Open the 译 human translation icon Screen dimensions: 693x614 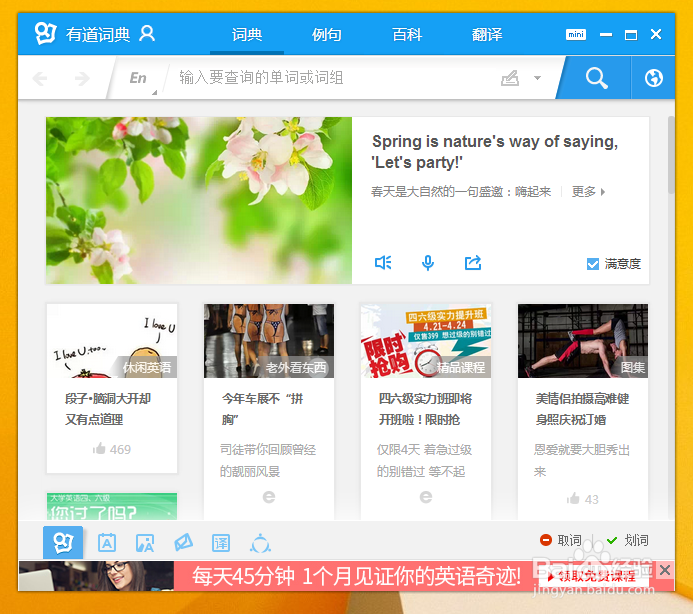click(x=221, y=543)
